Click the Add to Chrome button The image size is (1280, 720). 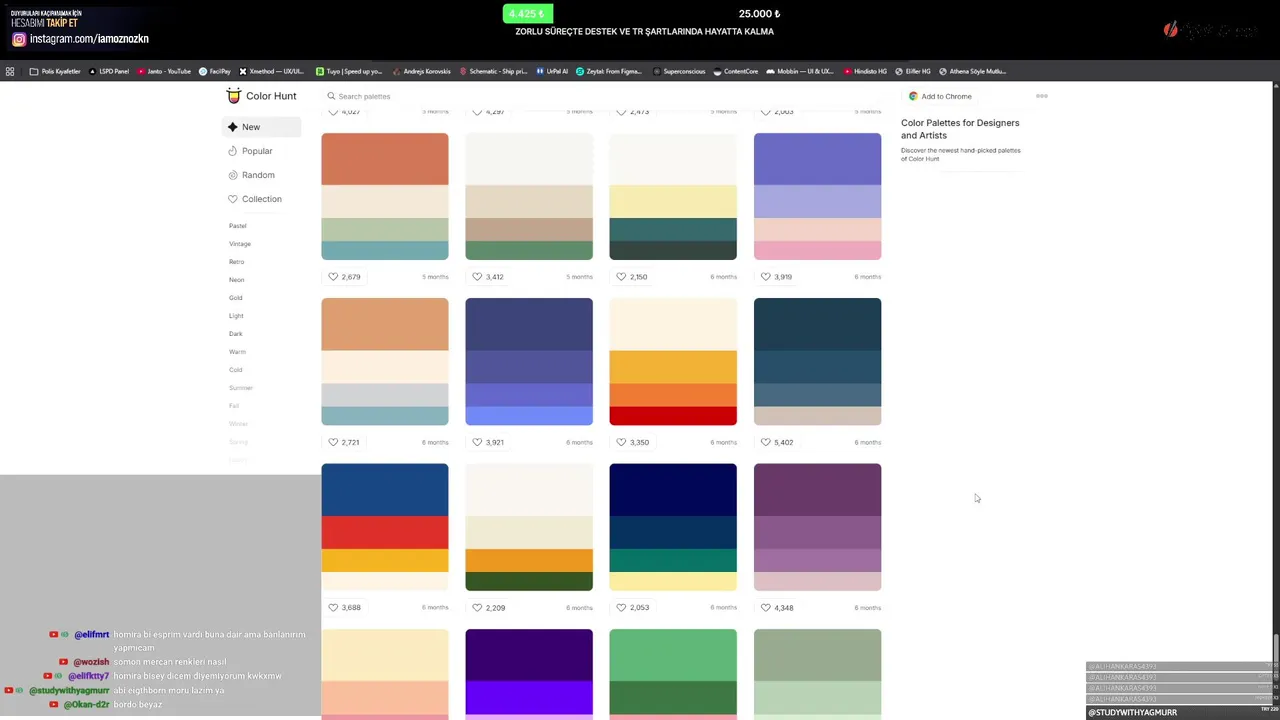click(x=940, y=96)
